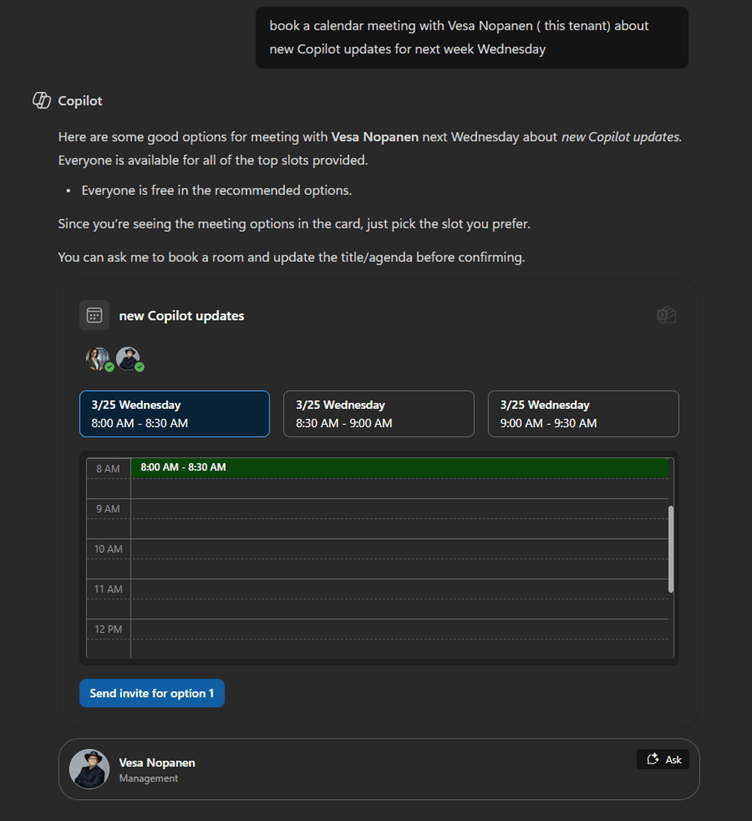Screen dimensions: 752x821
Task: Click the Ask button on the profile card
Action: [663, 759]
